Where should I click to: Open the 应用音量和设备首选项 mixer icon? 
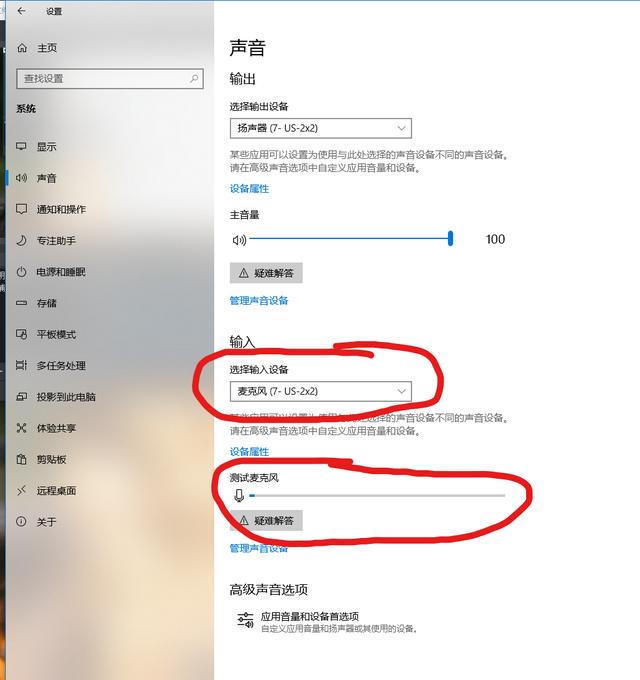(x=245, y=620)
